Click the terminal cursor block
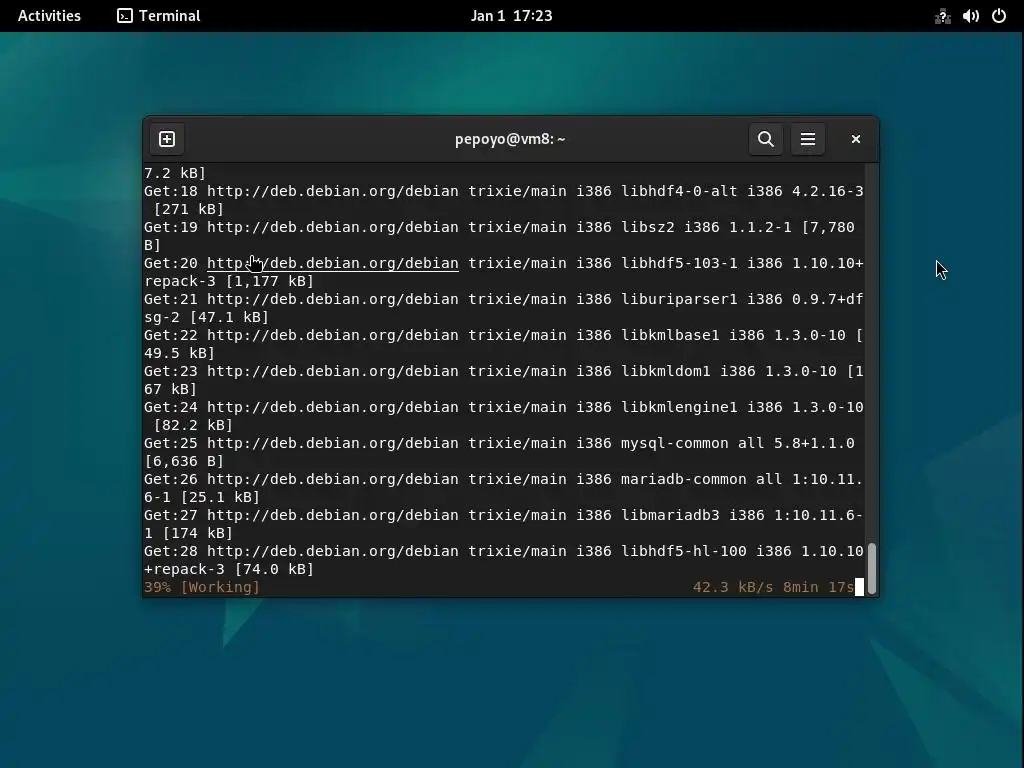 (859, 587)
